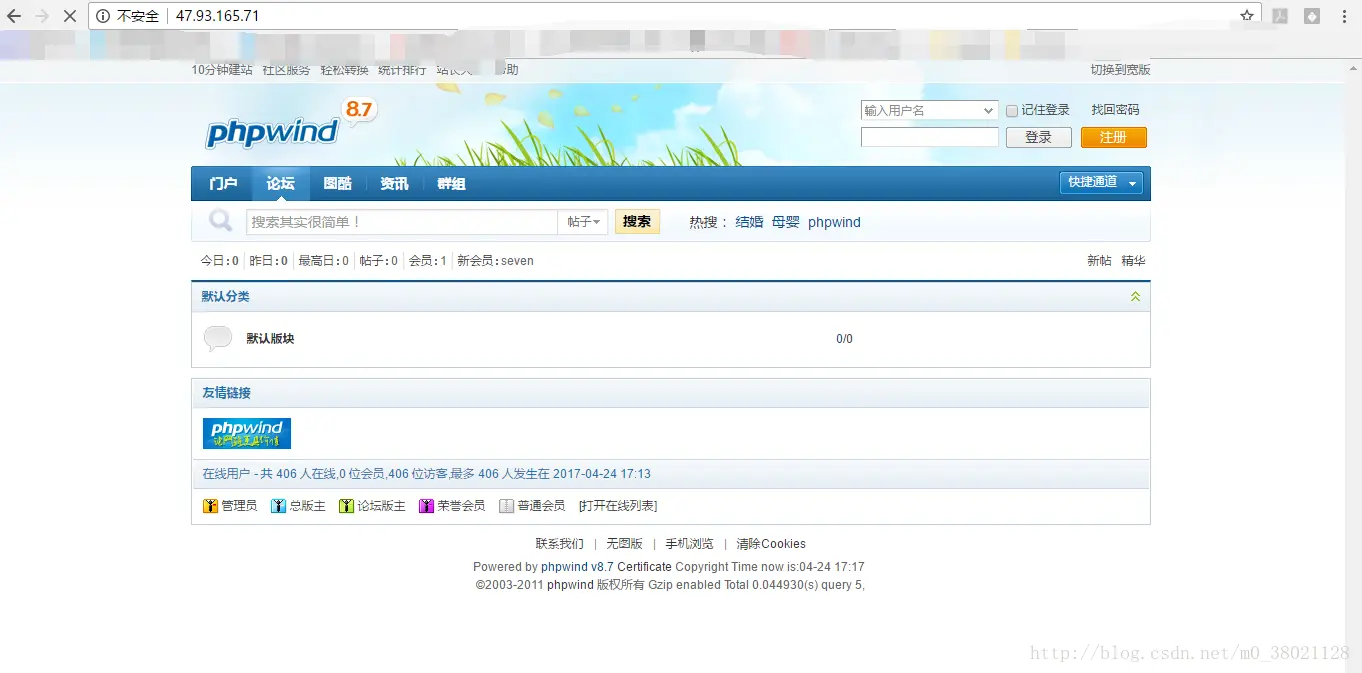Click the orange 注册 button
This screenshot has height=673, width=1362.
click(1113, 137)
